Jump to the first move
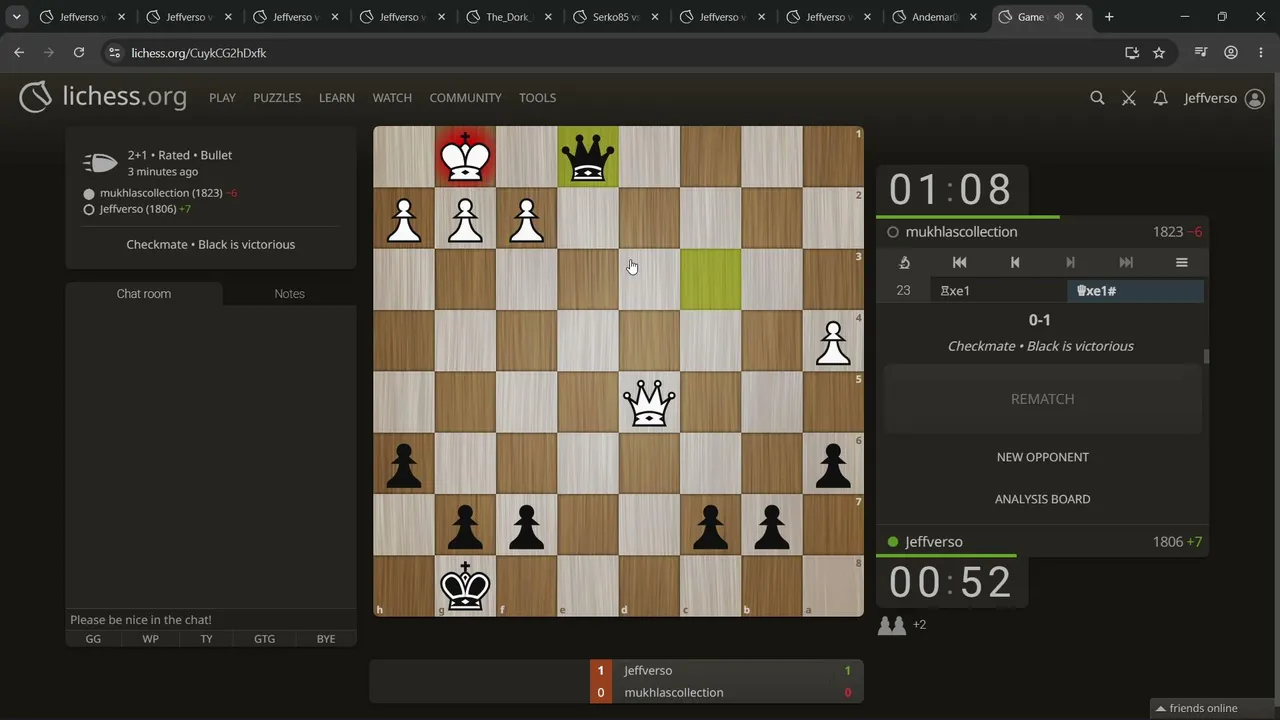The height and width of the screenshot is (720, 1280). click(959, 262)
